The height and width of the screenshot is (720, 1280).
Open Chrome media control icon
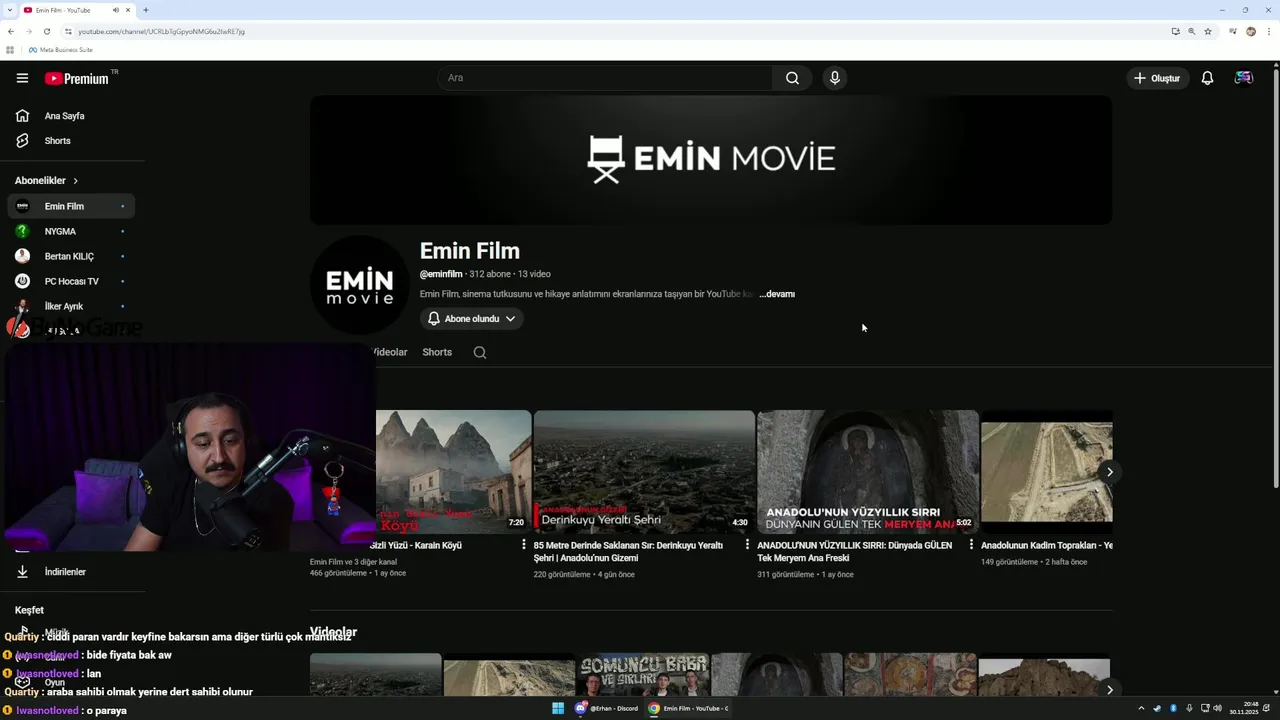pos(1233,31)
